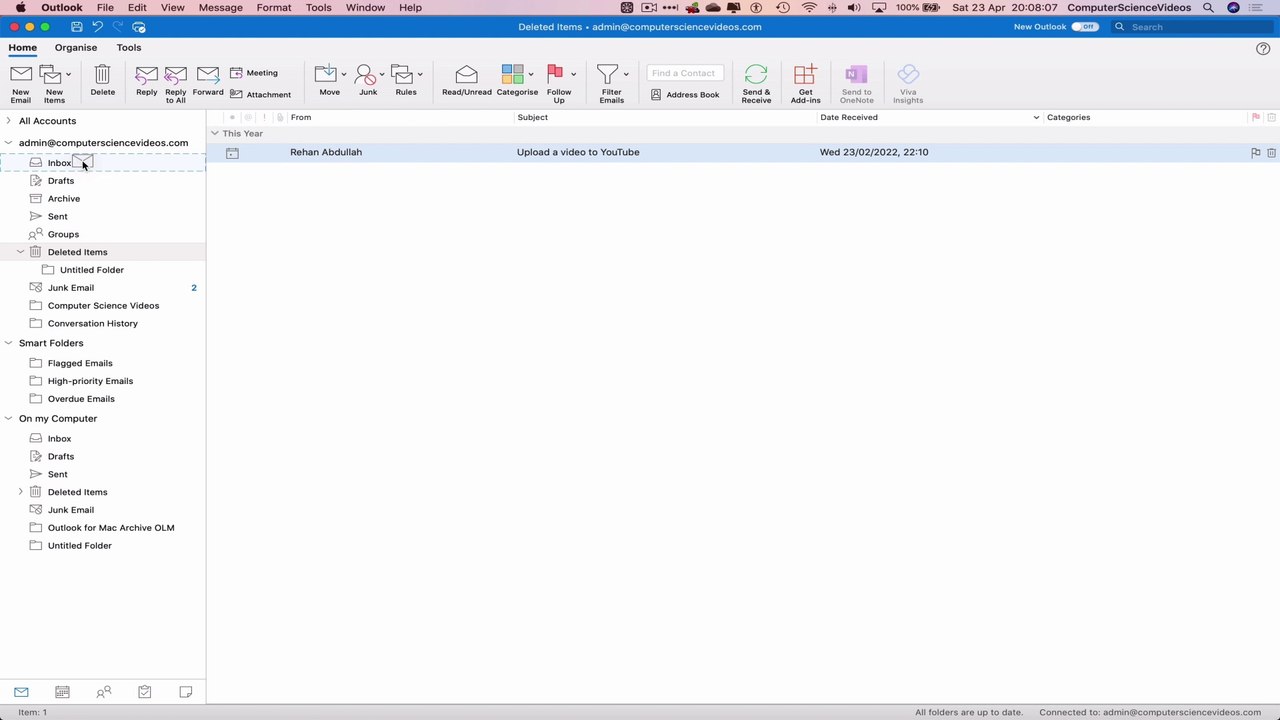Click the Meeting button
Screen dimensions: 1280x720
254,73
